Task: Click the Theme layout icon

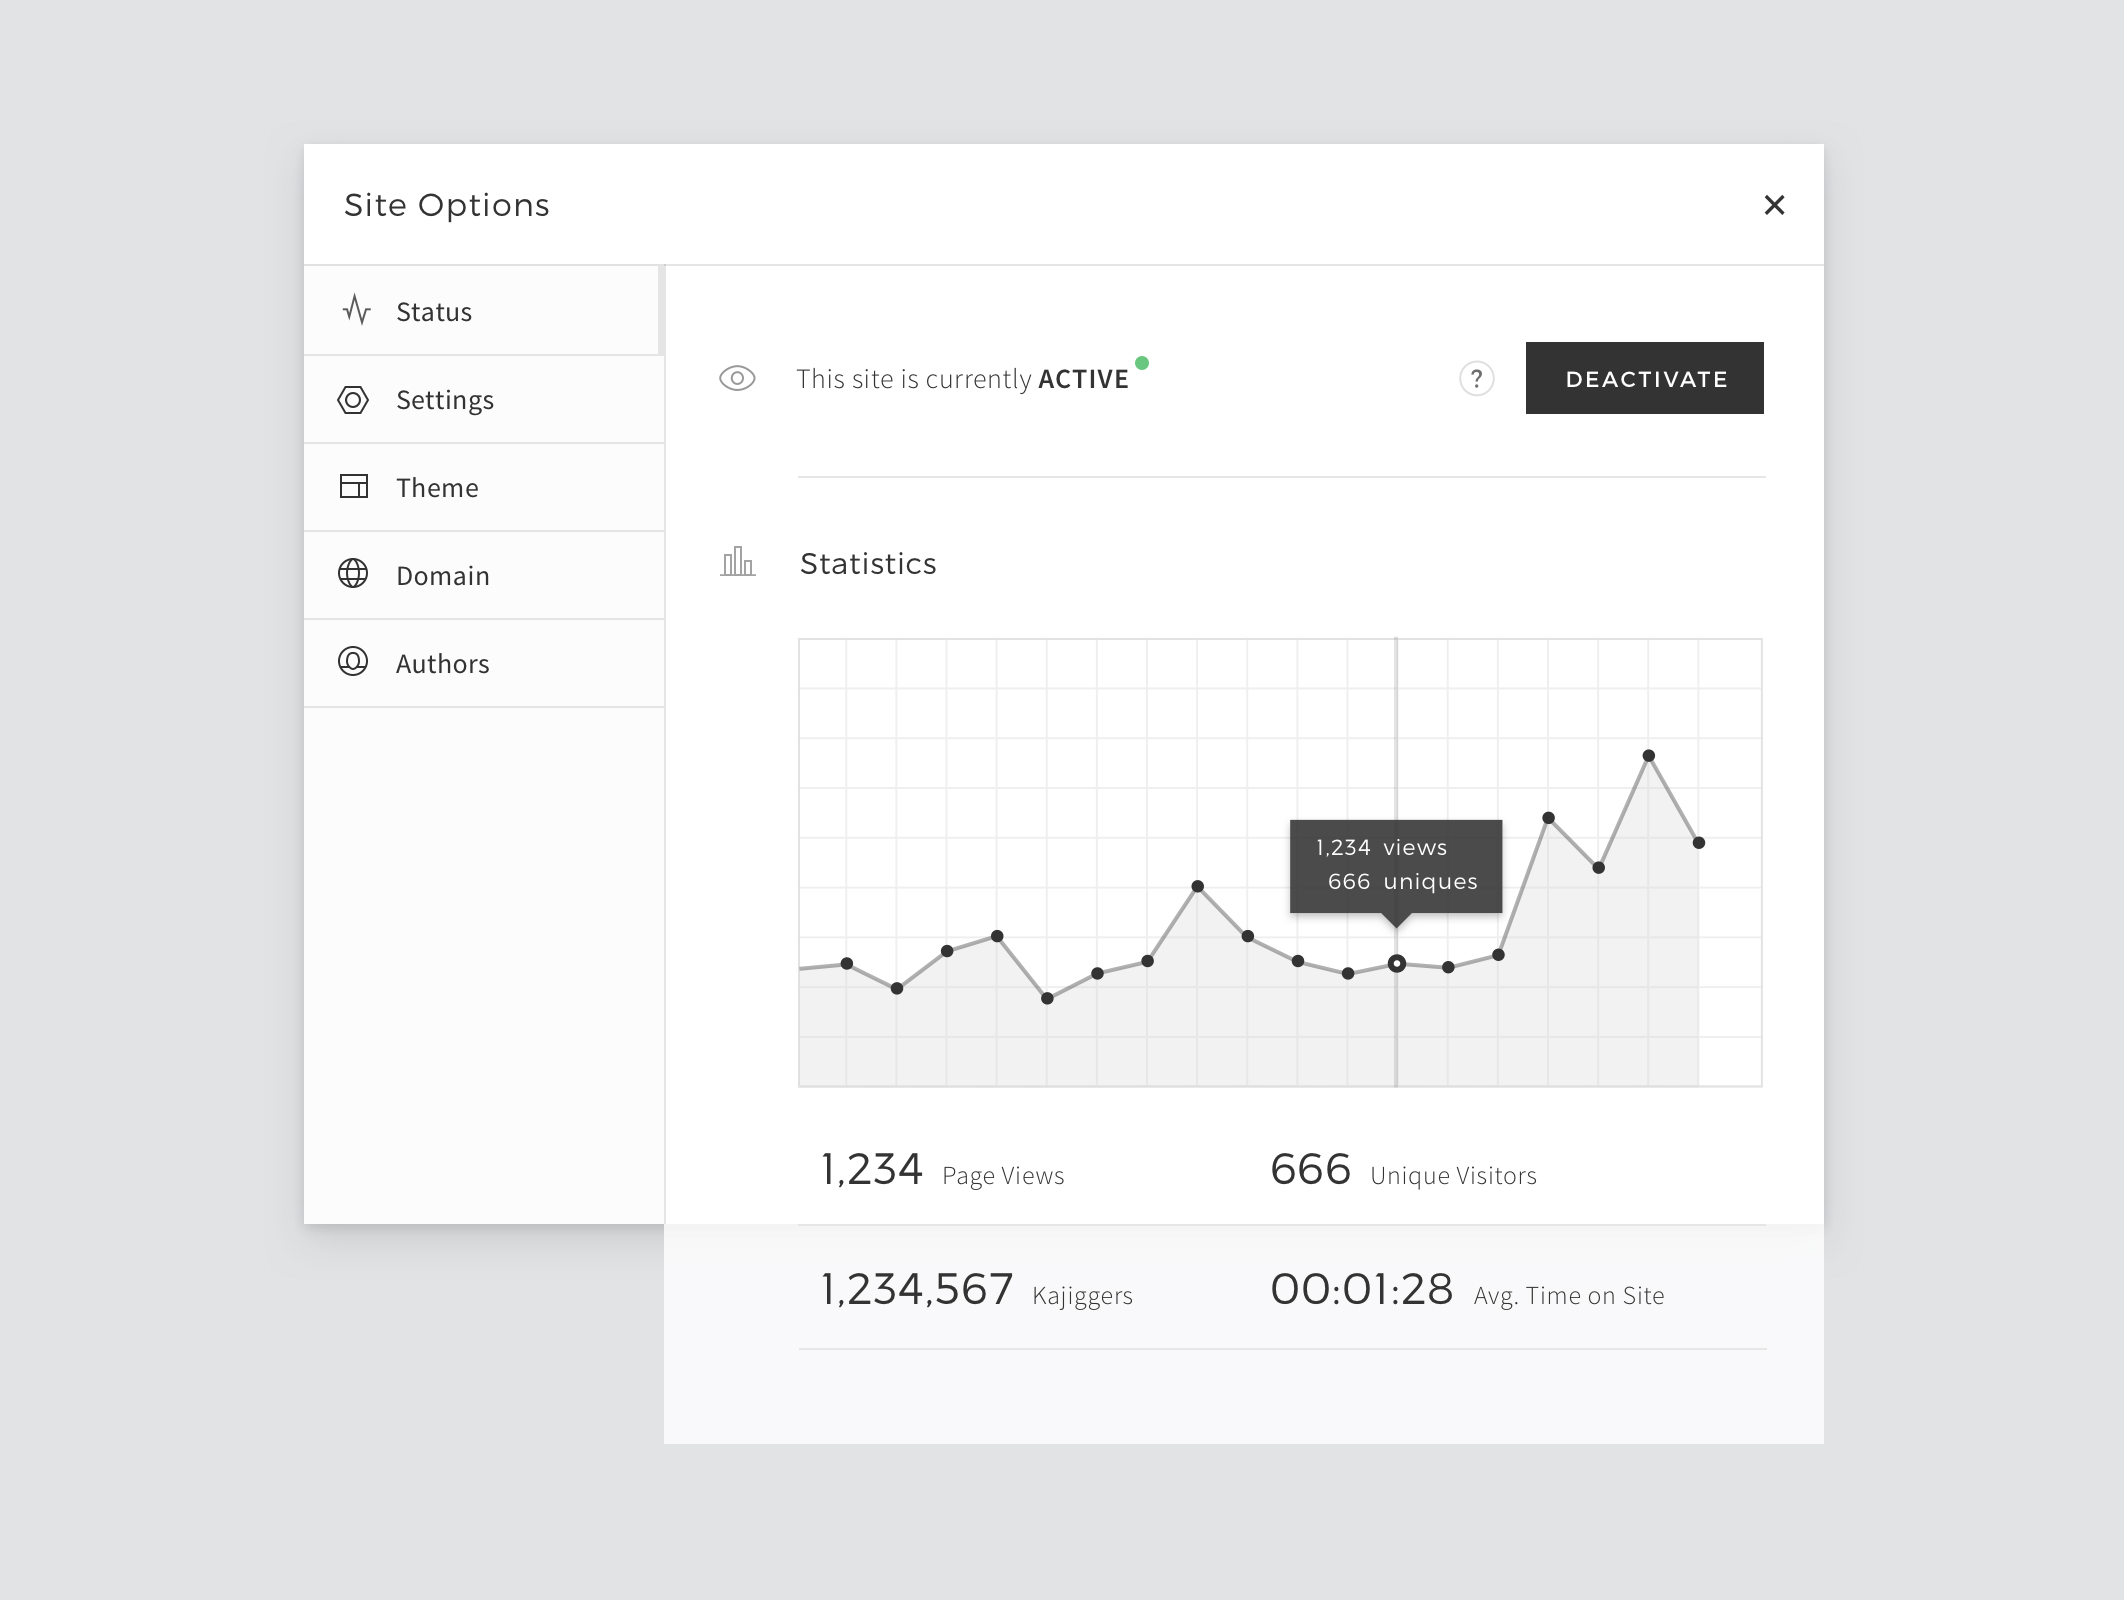Action: [x=354, y=487]
